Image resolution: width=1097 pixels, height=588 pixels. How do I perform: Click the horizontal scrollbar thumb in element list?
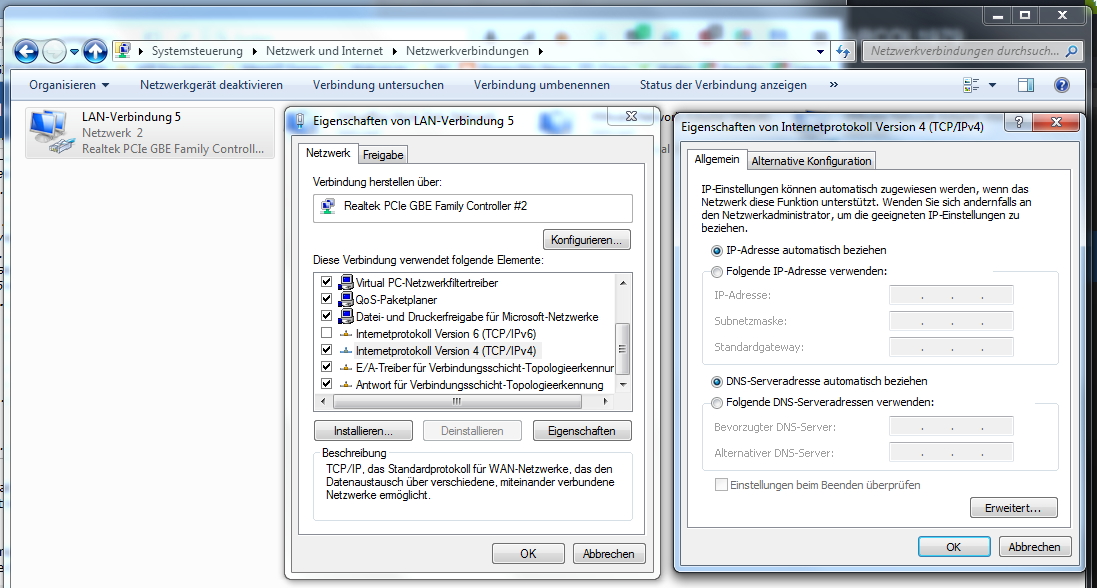[x=457, y=402]
